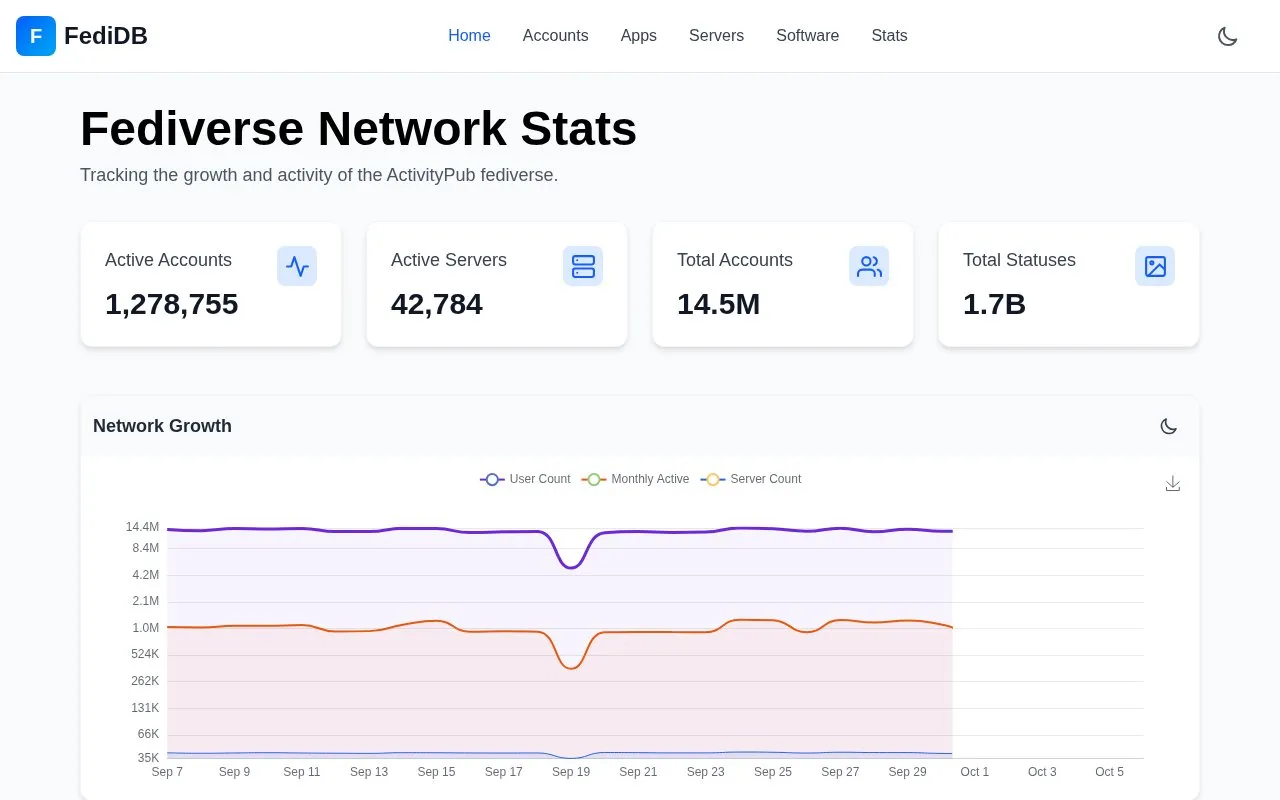The width and height of the screenshot is (1280, 800).
Task: Click the 42,784 active servers value
Action: [x=437, y=304]
